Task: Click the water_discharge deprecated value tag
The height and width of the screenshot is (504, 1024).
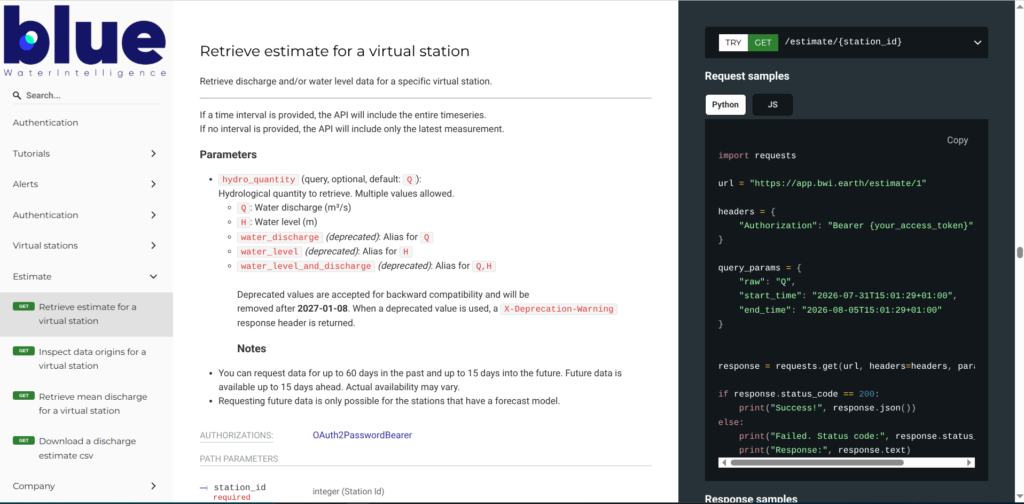Action: pyautogui.click(x=280, y=238)
